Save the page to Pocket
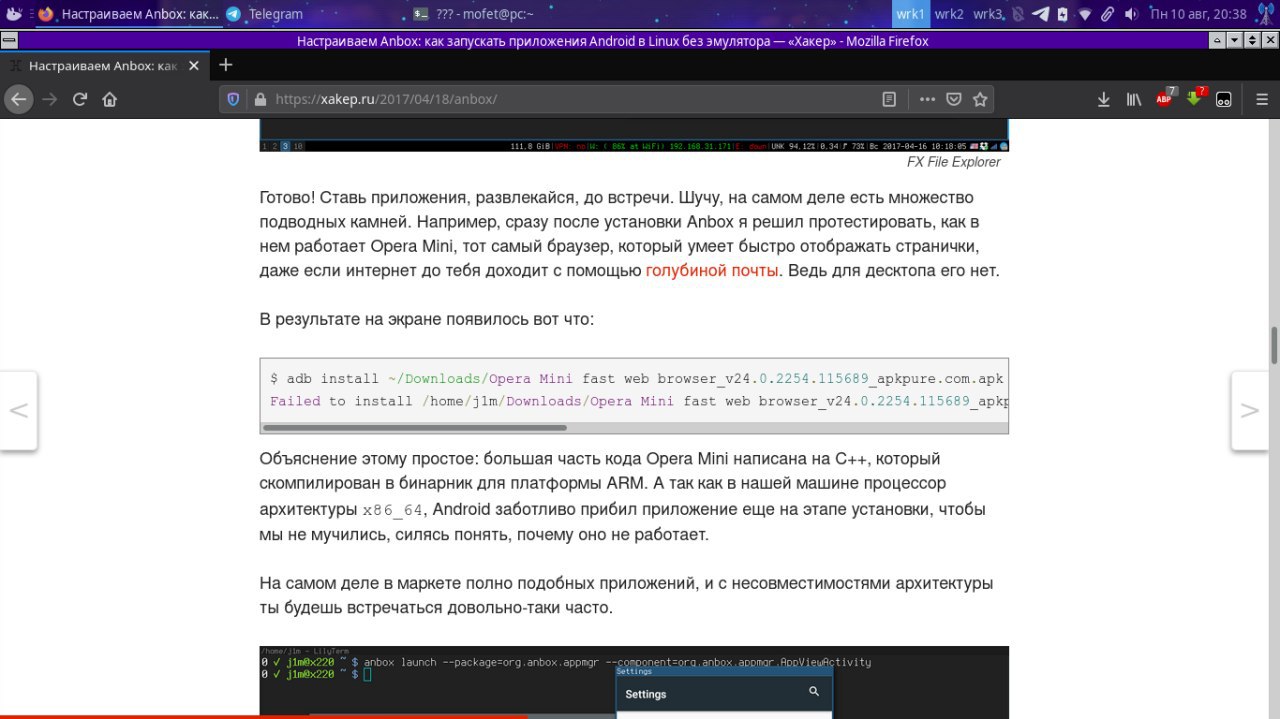This screenshot has width=1280, height=719. coord(954,99)
